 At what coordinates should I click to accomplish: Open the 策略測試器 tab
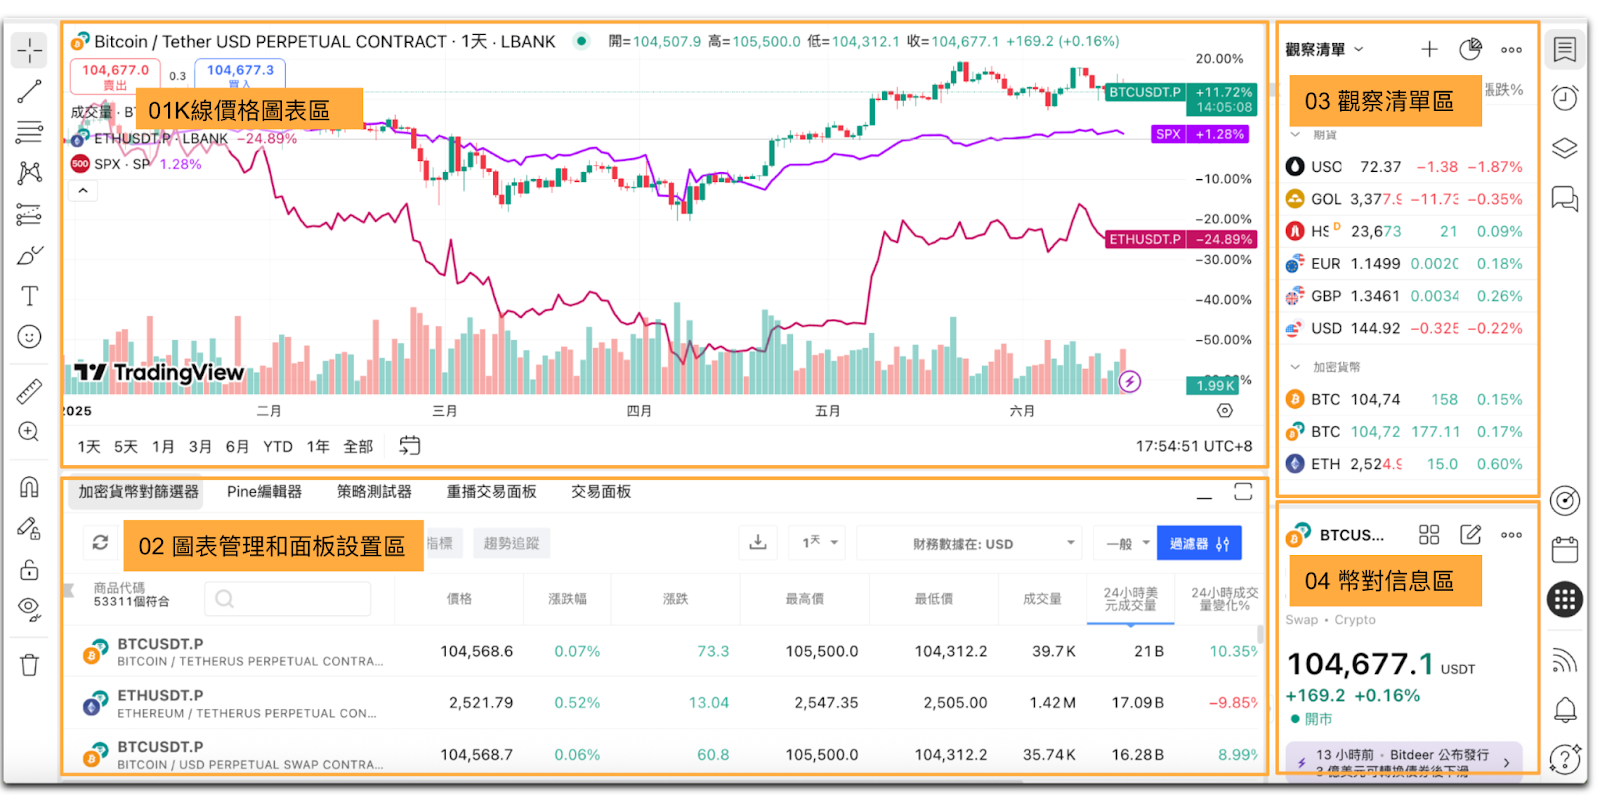click(x=374, y=492)
